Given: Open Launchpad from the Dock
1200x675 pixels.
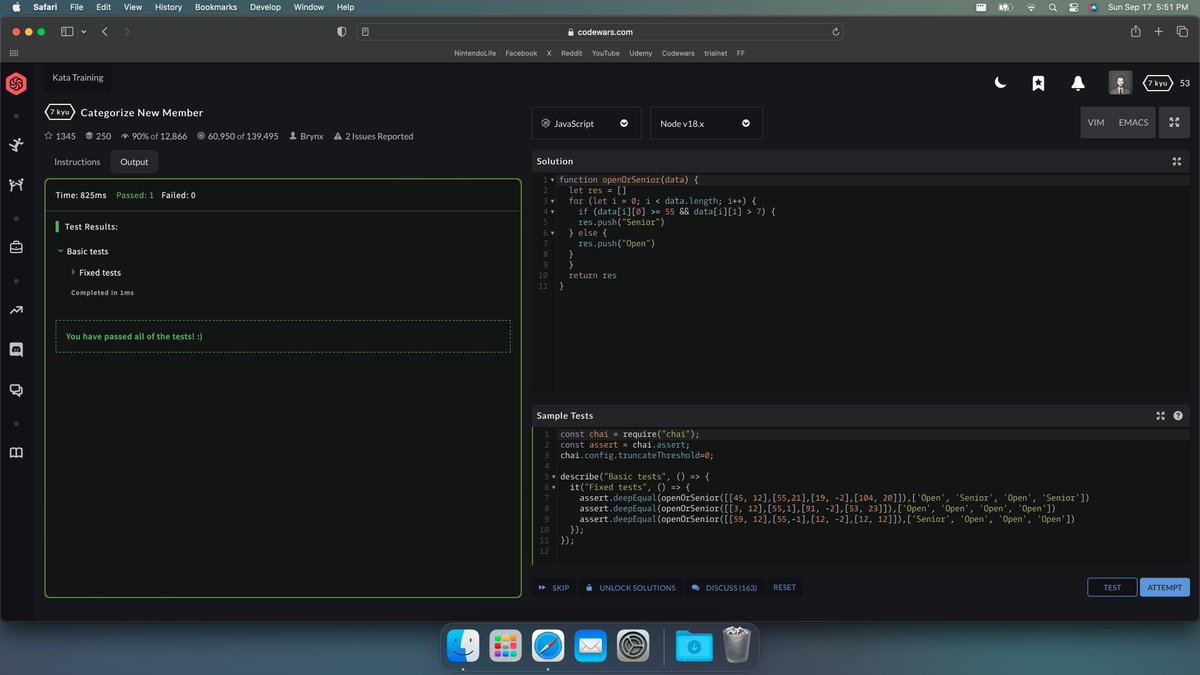Looking at the screenshot, I should [505, 646].
